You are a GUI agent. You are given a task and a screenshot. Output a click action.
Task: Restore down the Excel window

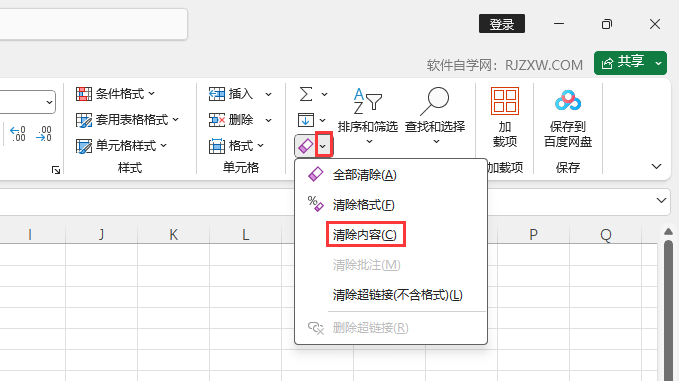pyautogui.click(x=607, y=24)
